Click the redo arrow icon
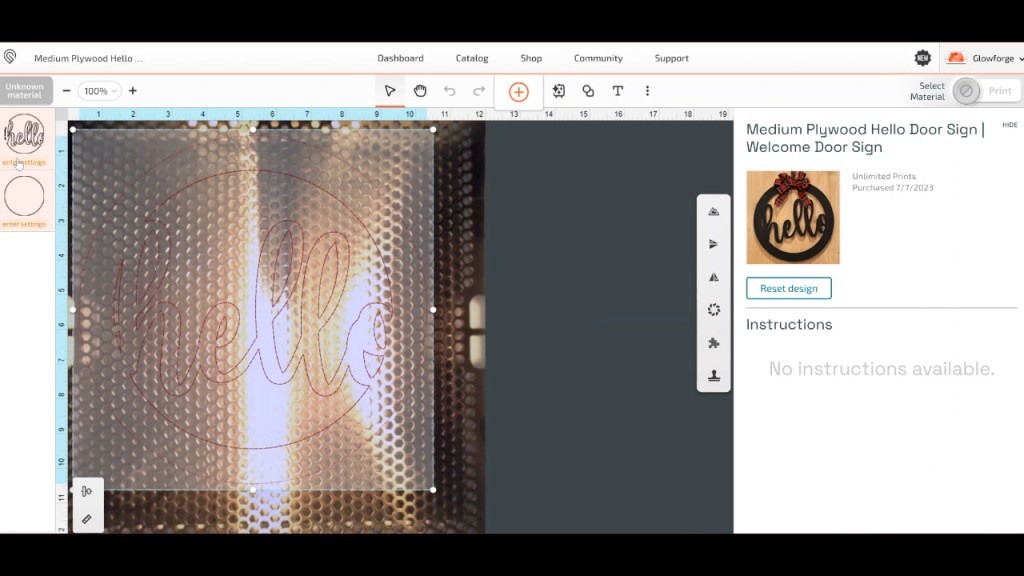The width and height of the screenshot is (1024, 576). tap(479, 91)
